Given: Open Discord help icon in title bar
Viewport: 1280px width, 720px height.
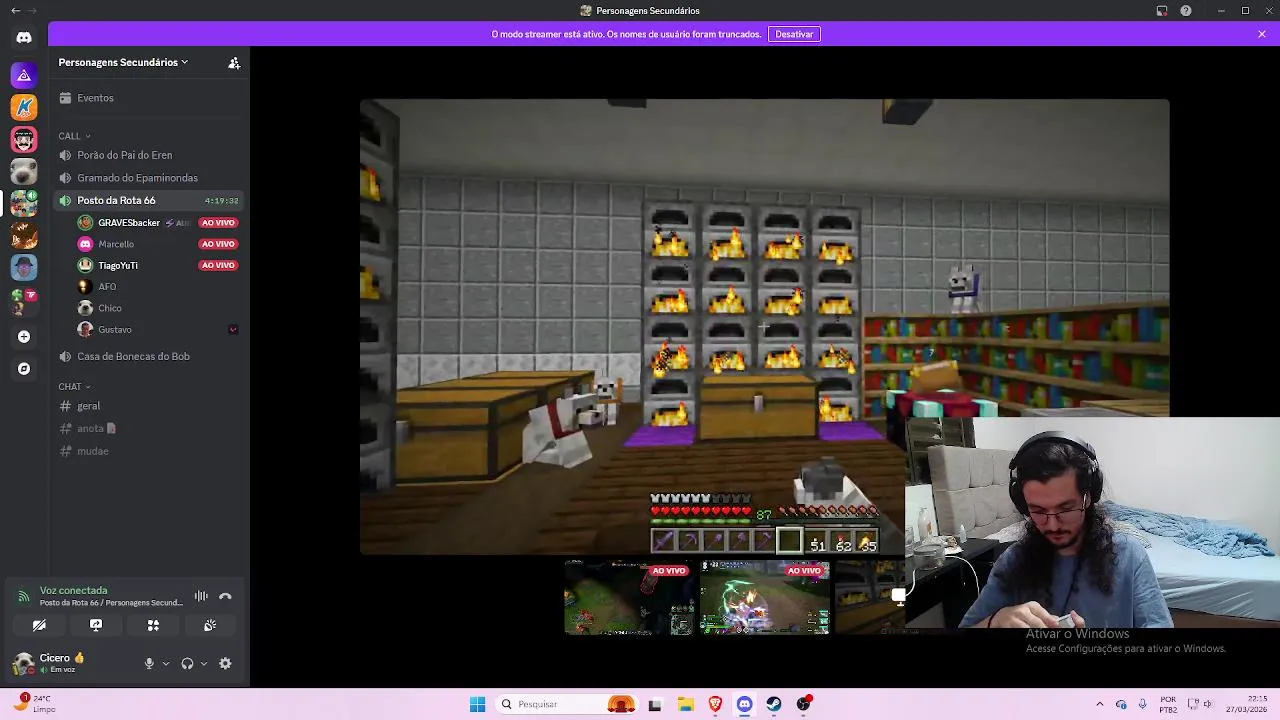Looking at the screenshot, I should click(1186, 10).
